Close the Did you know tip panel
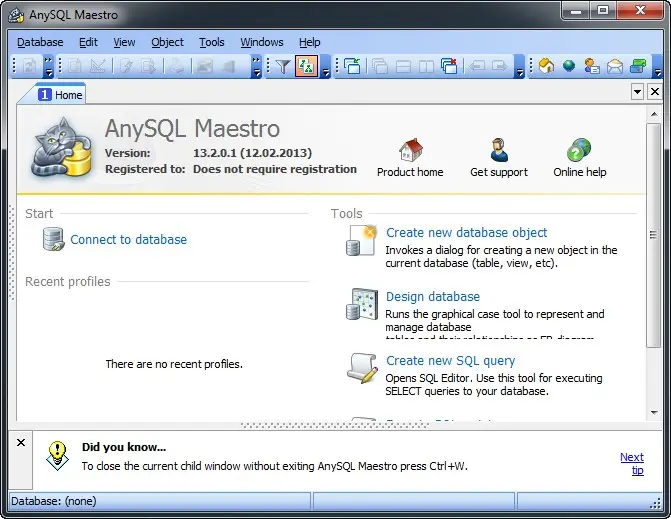The width and height of the screenshot is (671, 519). click(x=21, y=442)
